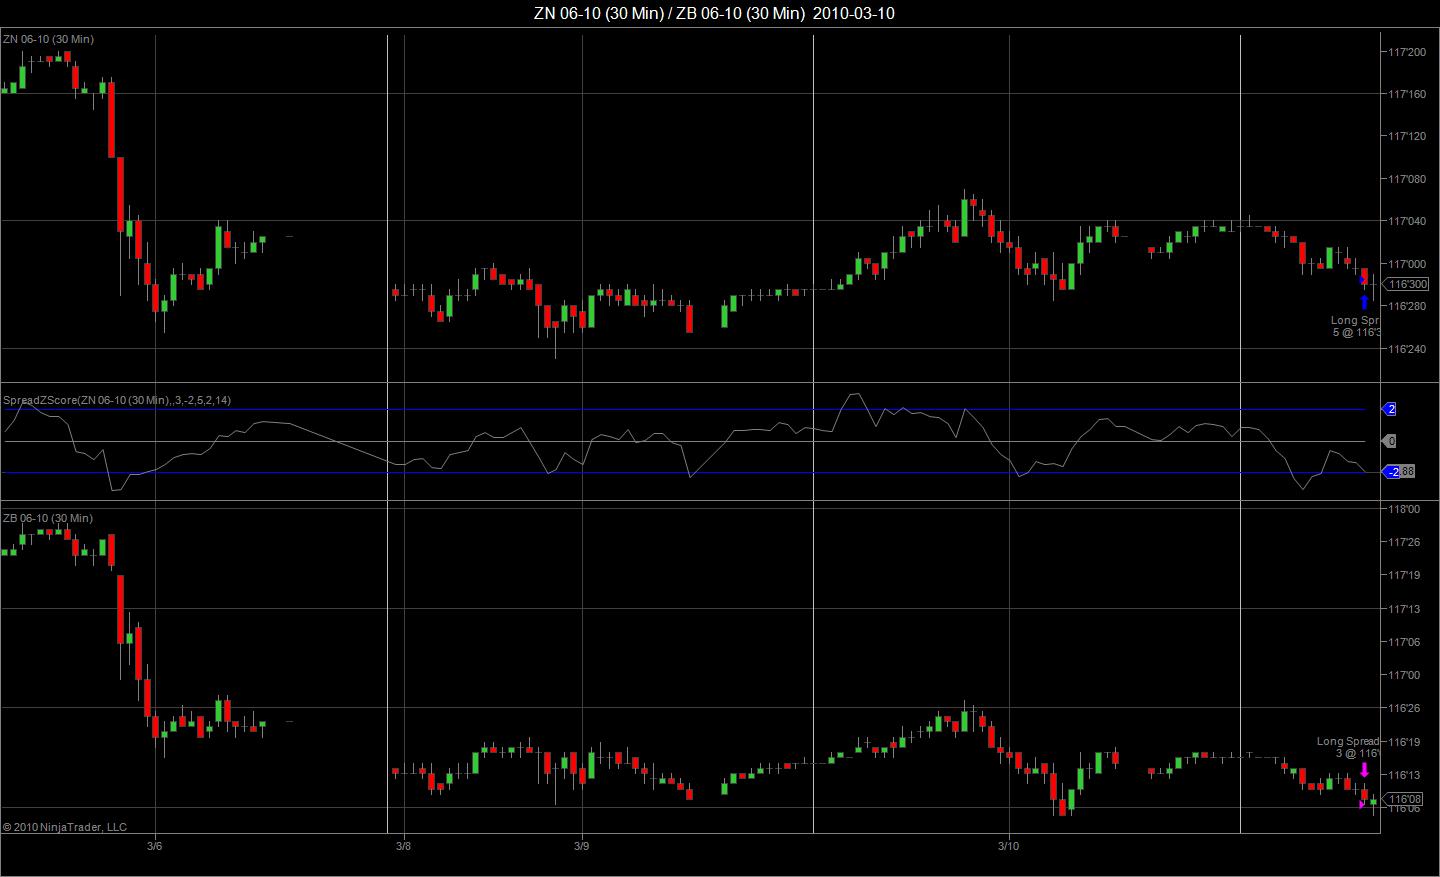Click the 116'280 price label on ZN axis
Viewport: 1440px width, 877px height.
(x=1407, y=306)
